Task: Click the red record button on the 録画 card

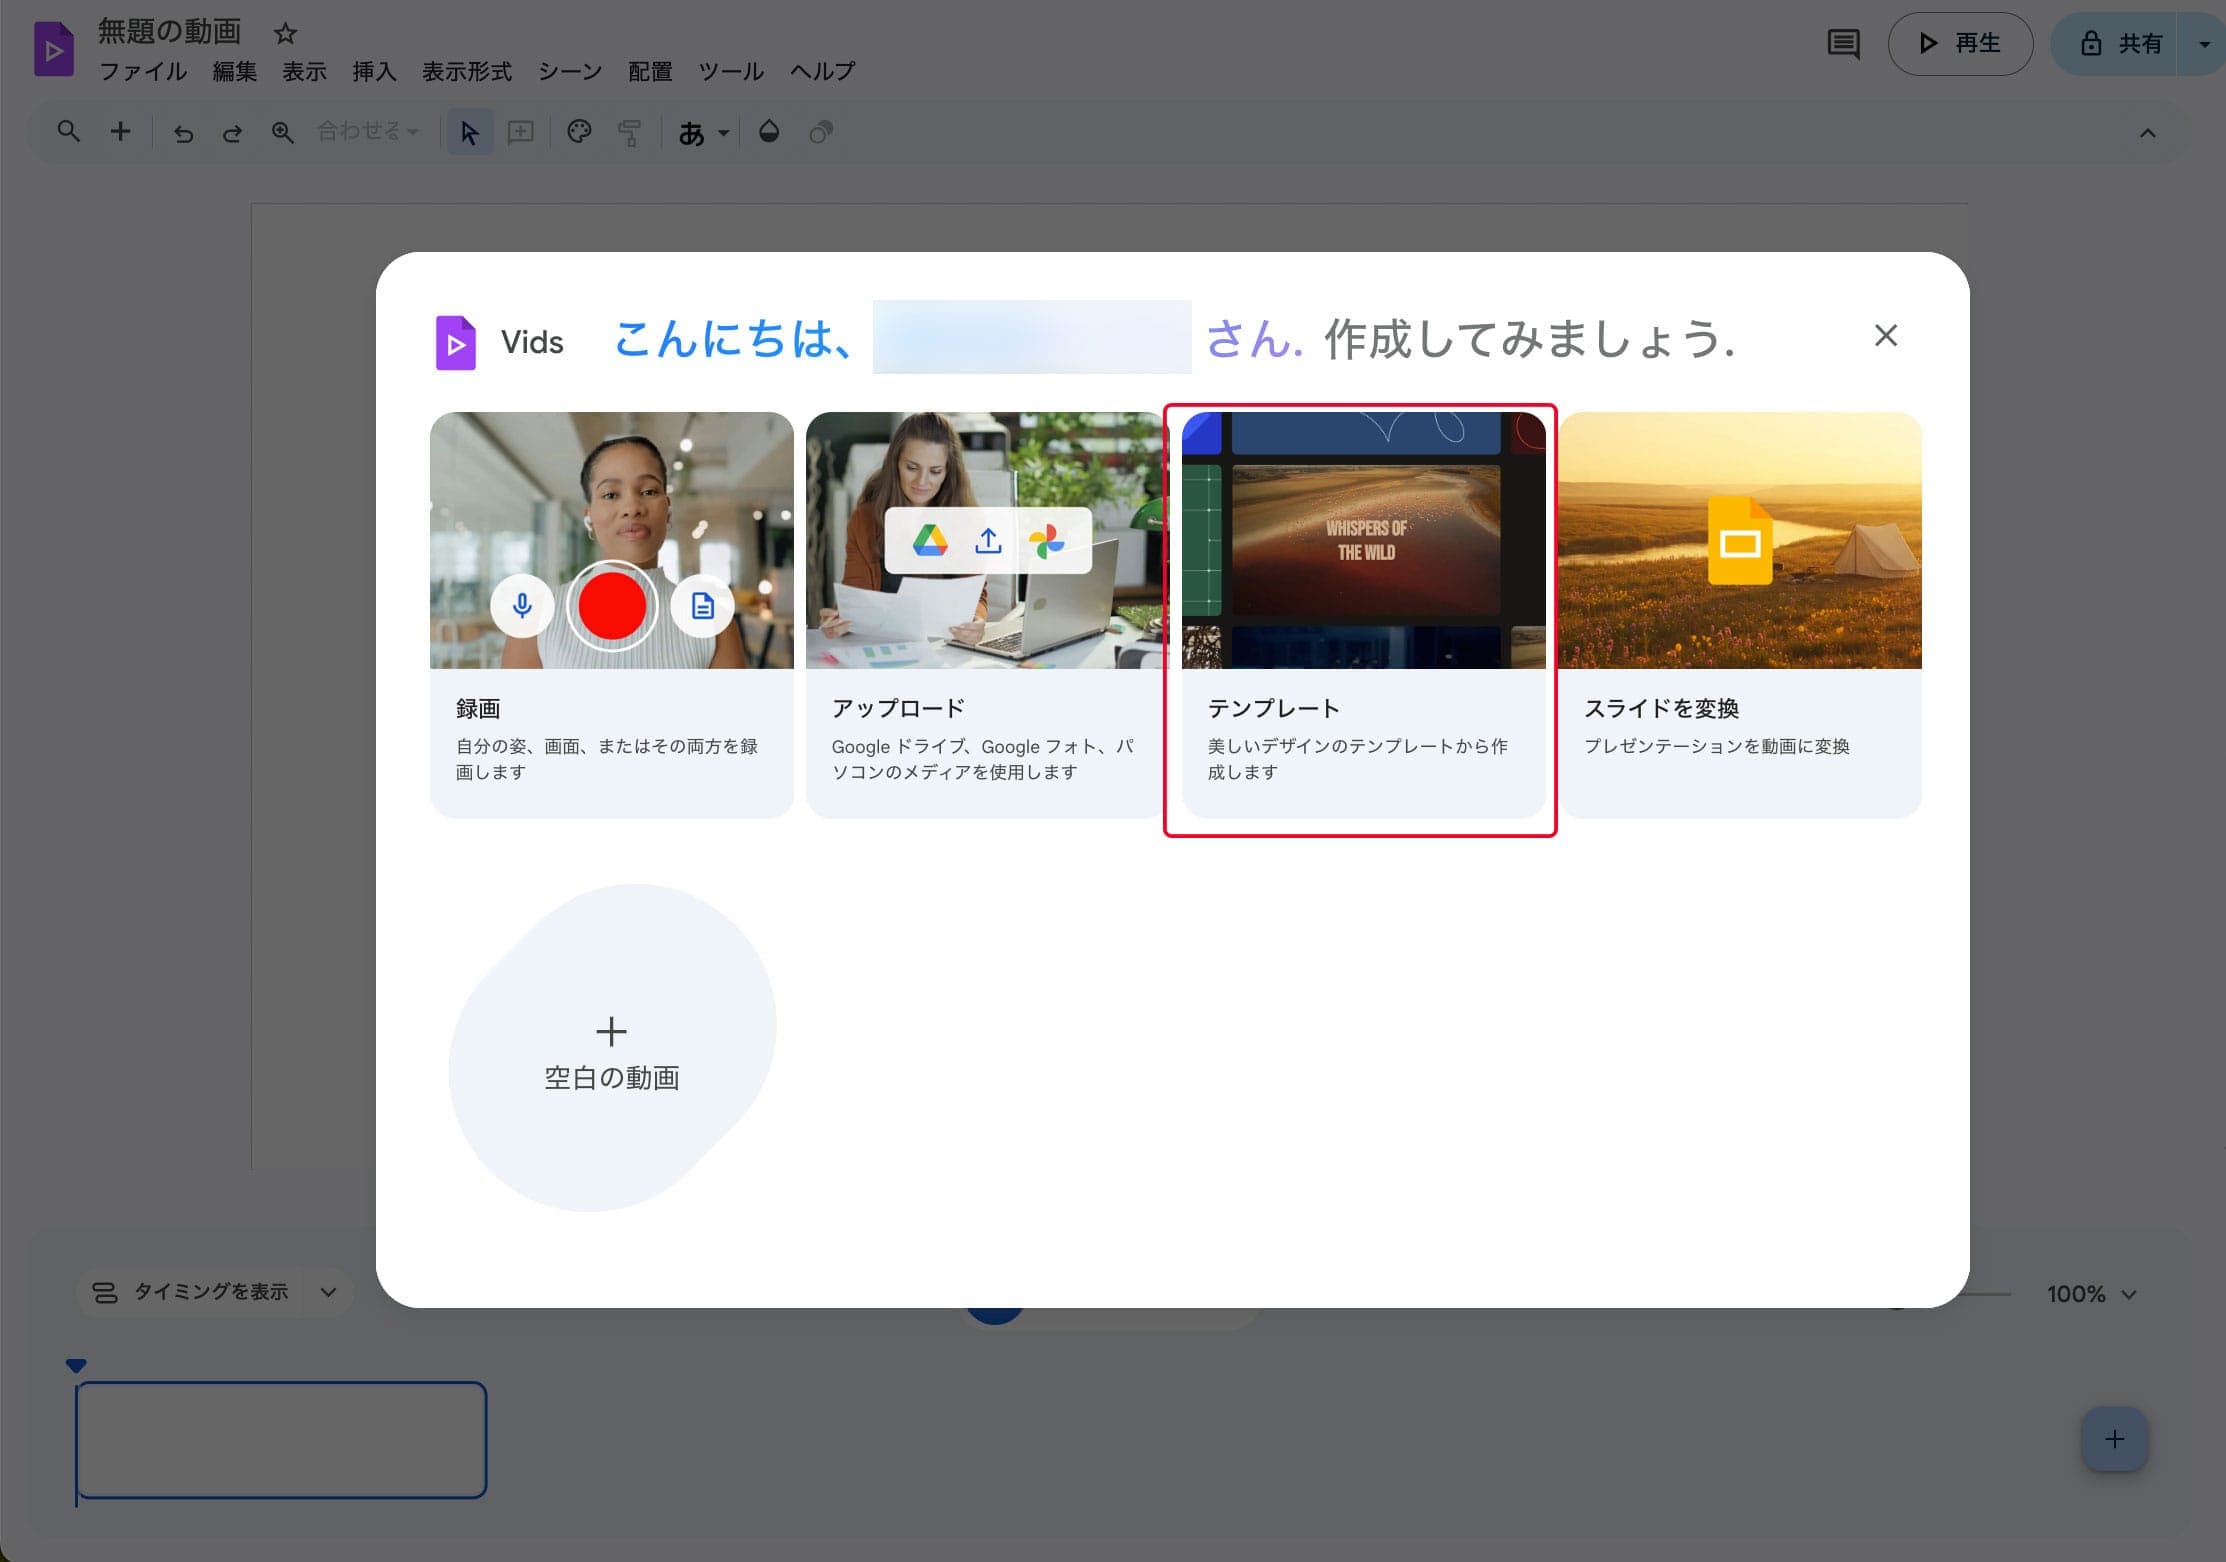Action: [x=611, y=606]
